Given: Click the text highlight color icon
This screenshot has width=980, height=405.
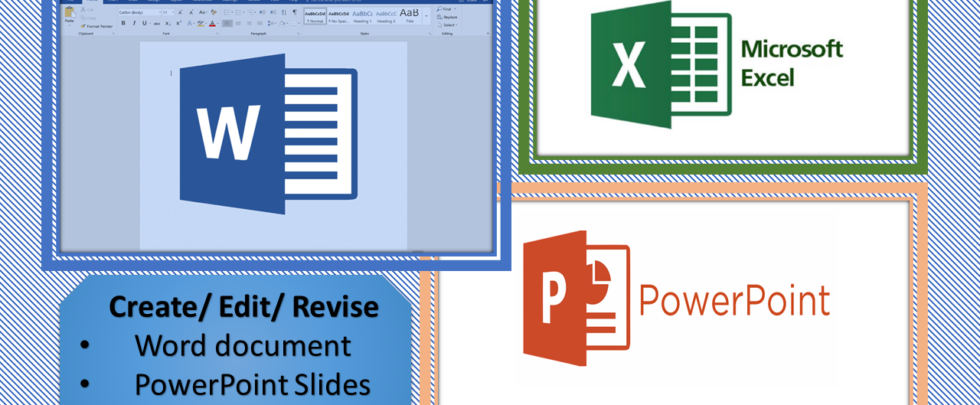Looking at the screenshot, I should coord(199,23).
